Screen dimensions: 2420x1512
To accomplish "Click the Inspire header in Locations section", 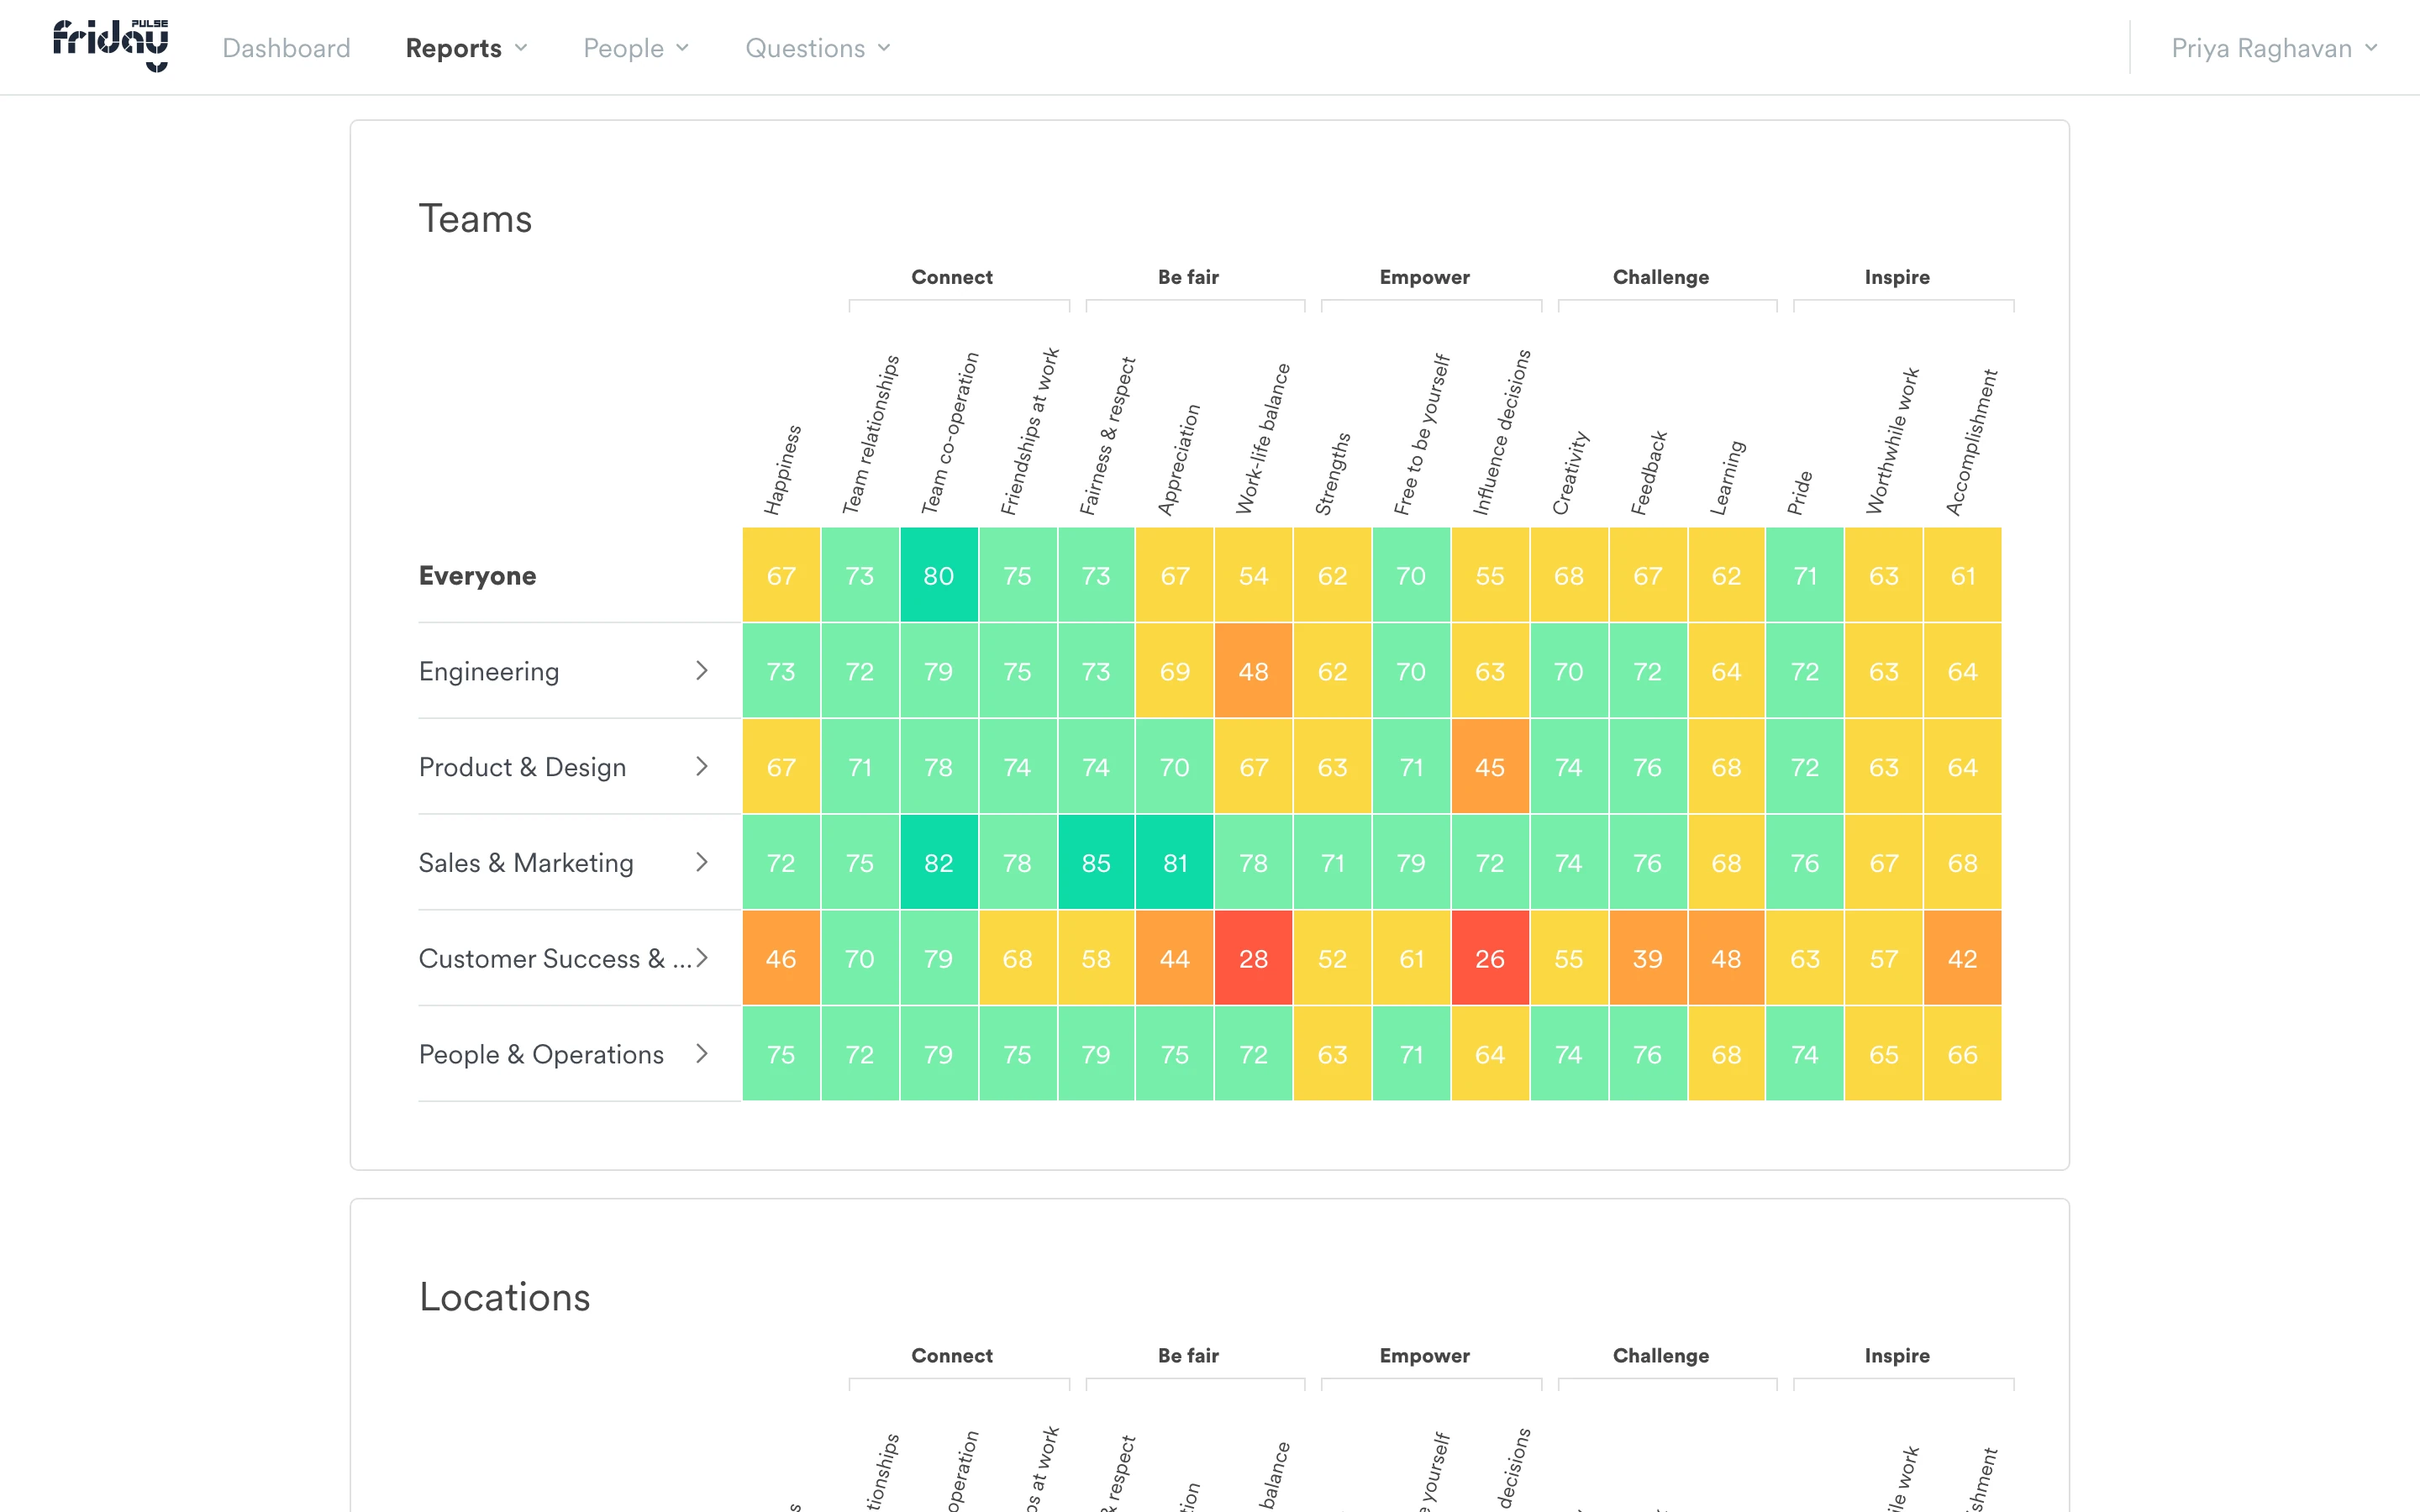I will coord(1897,1355).
